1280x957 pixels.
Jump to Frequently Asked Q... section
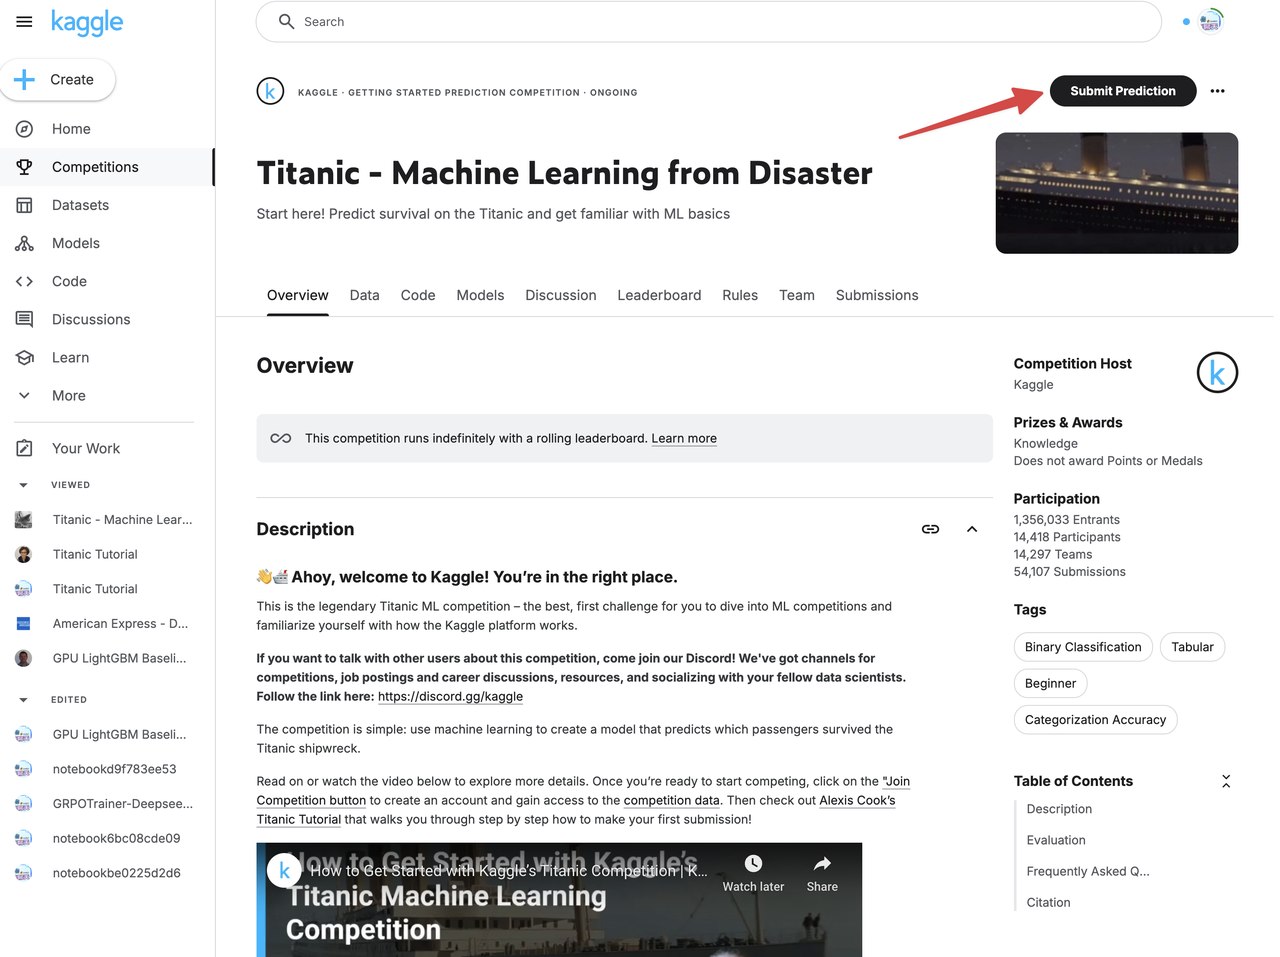tap(1088, 871)
